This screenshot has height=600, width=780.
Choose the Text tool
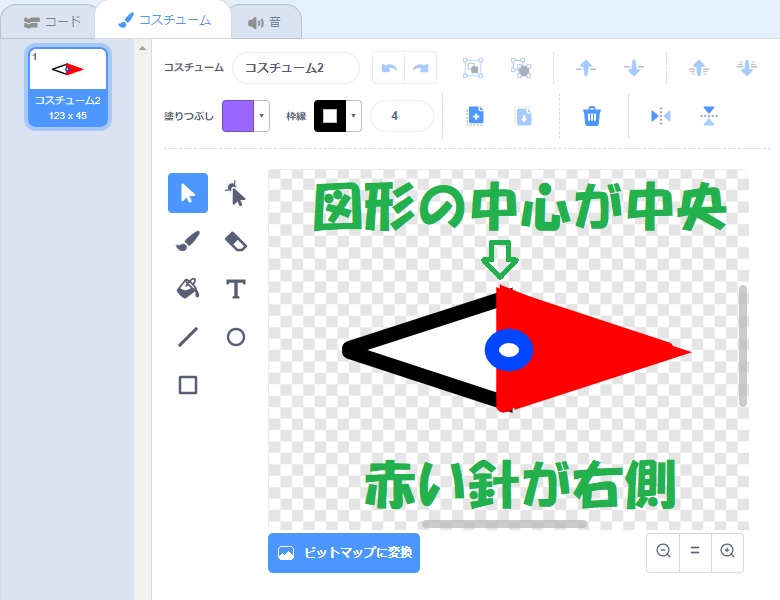235,289
